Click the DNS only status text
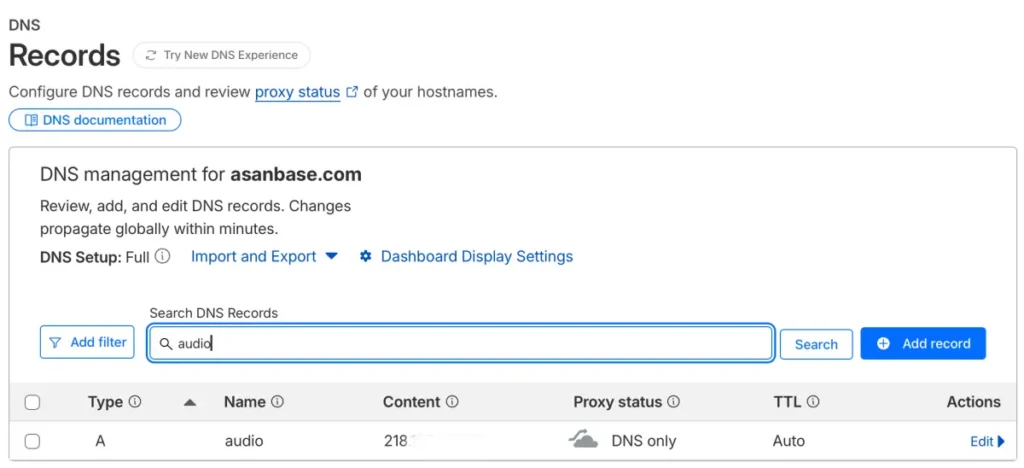The height and width of the screenshot is (468, 1024). pos(644,441)
